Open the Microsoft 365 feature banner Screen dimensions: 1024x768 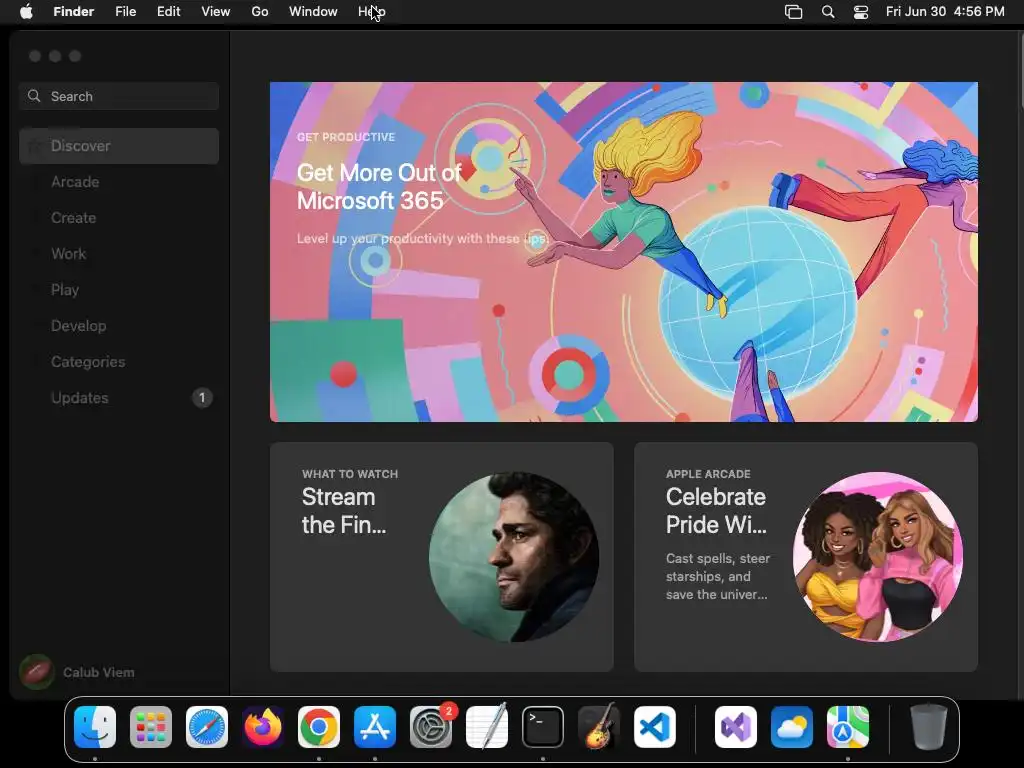point(624,251)
